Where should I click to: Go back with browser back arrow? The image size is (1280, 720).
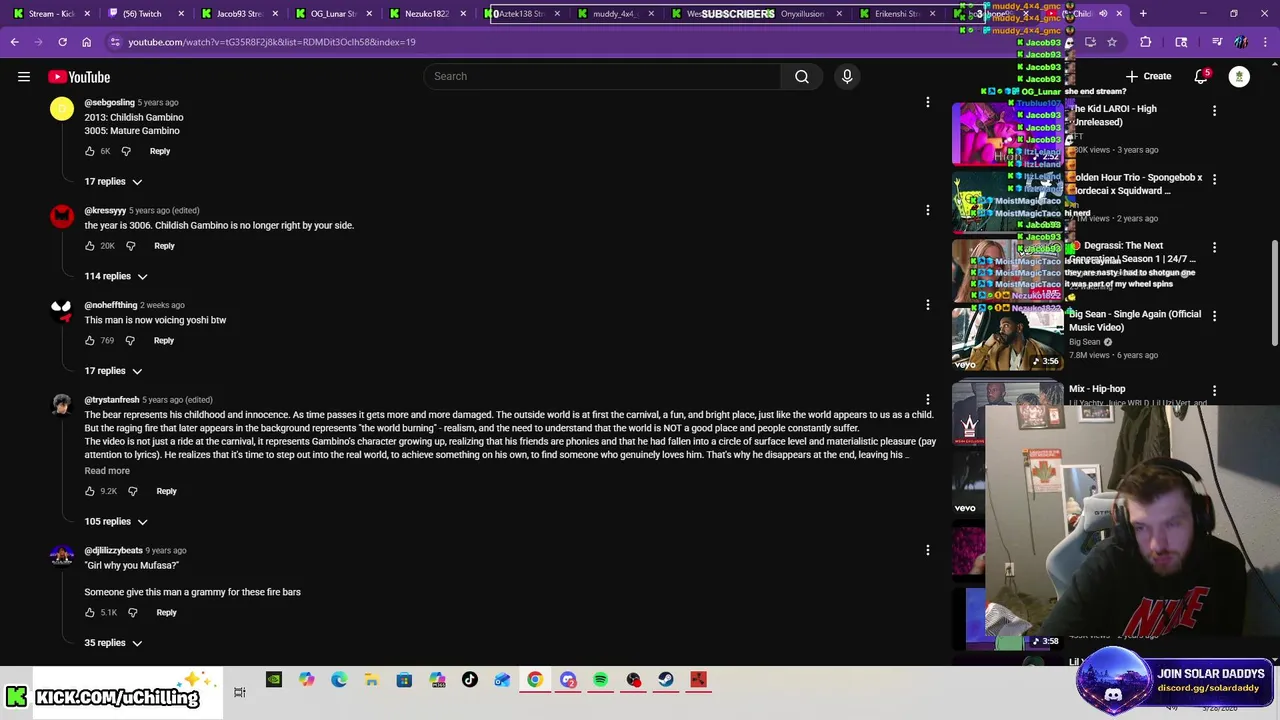[14, 42]
